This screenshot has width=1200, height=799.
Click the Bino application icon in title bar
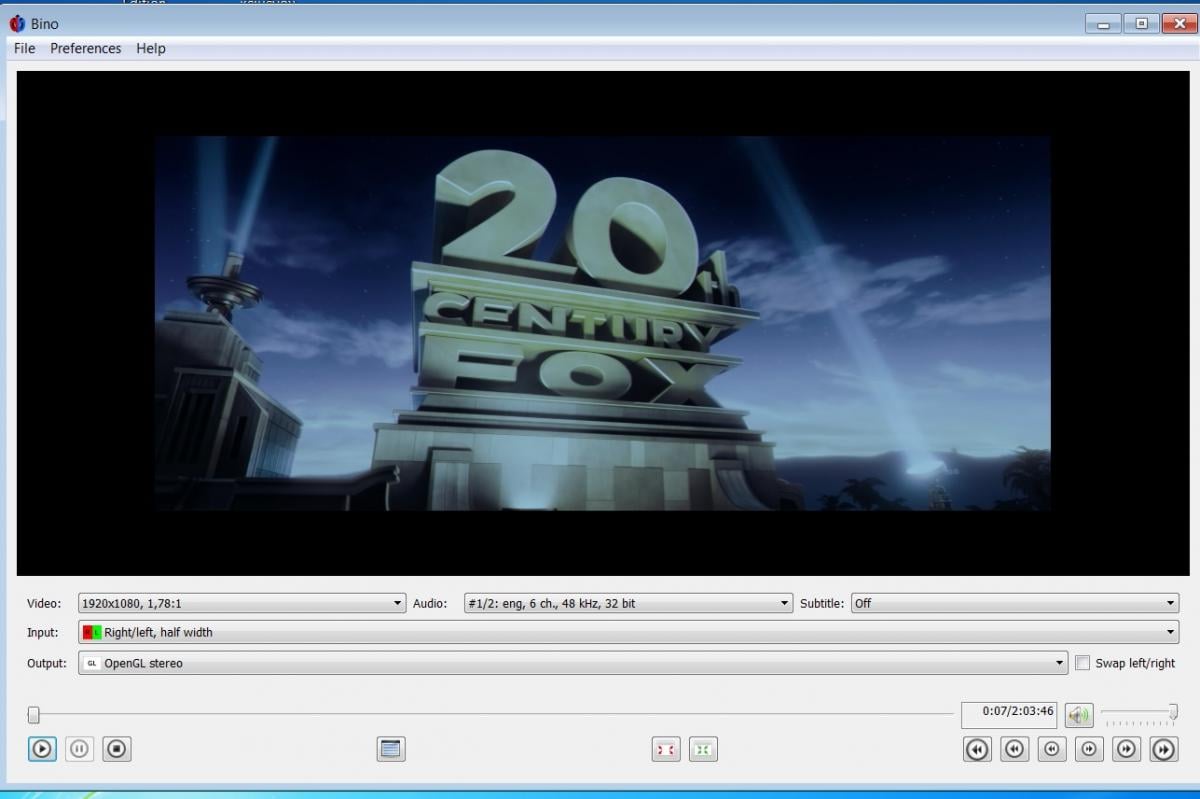tap(17, 23)
